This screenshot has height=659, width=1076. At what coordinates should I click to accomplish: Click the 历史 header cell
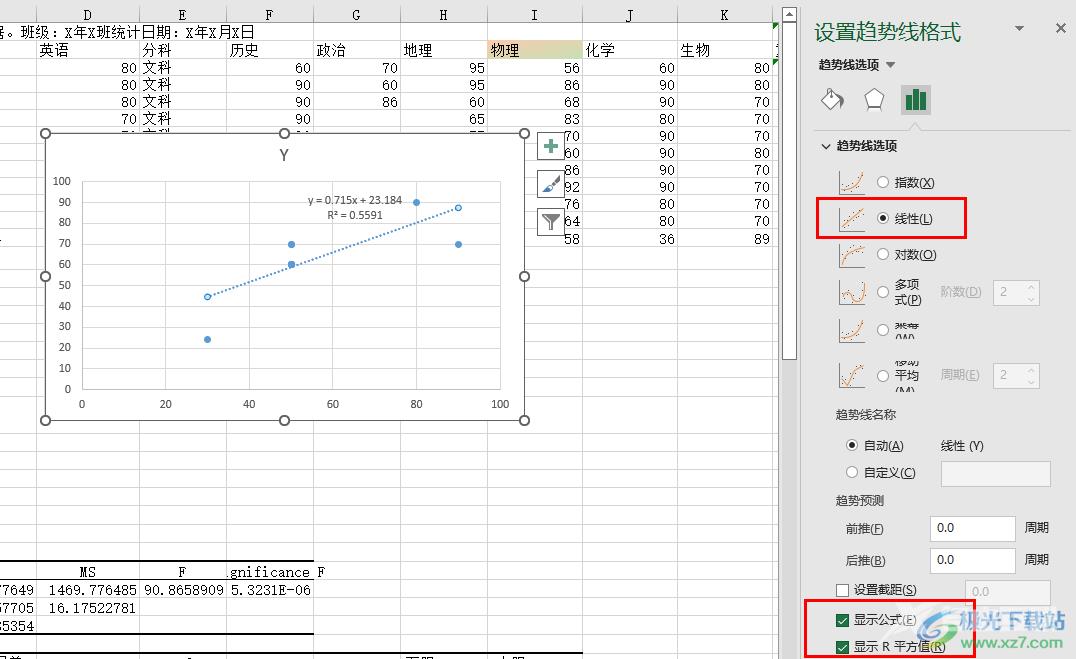click(270, 50)
